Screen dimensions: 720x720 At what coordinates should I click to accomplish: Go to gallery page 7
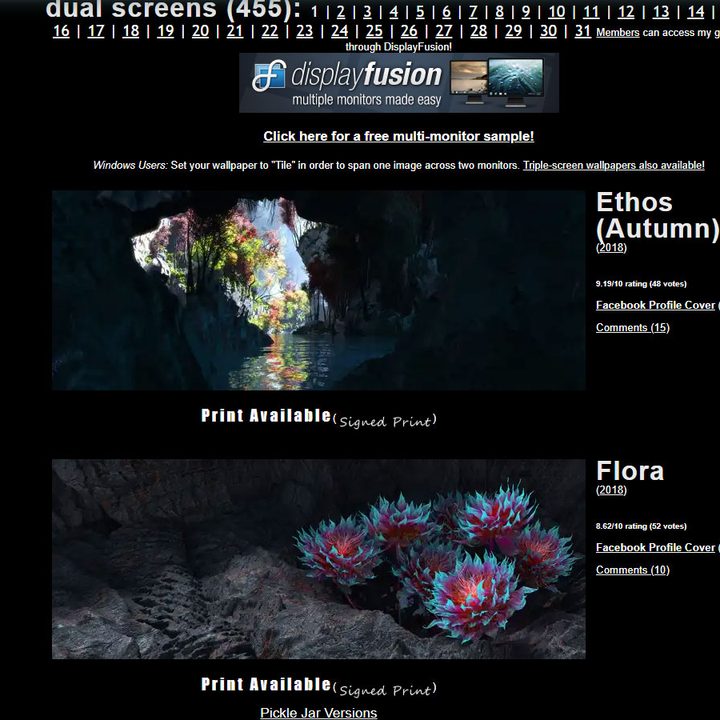tap(473, 12)
